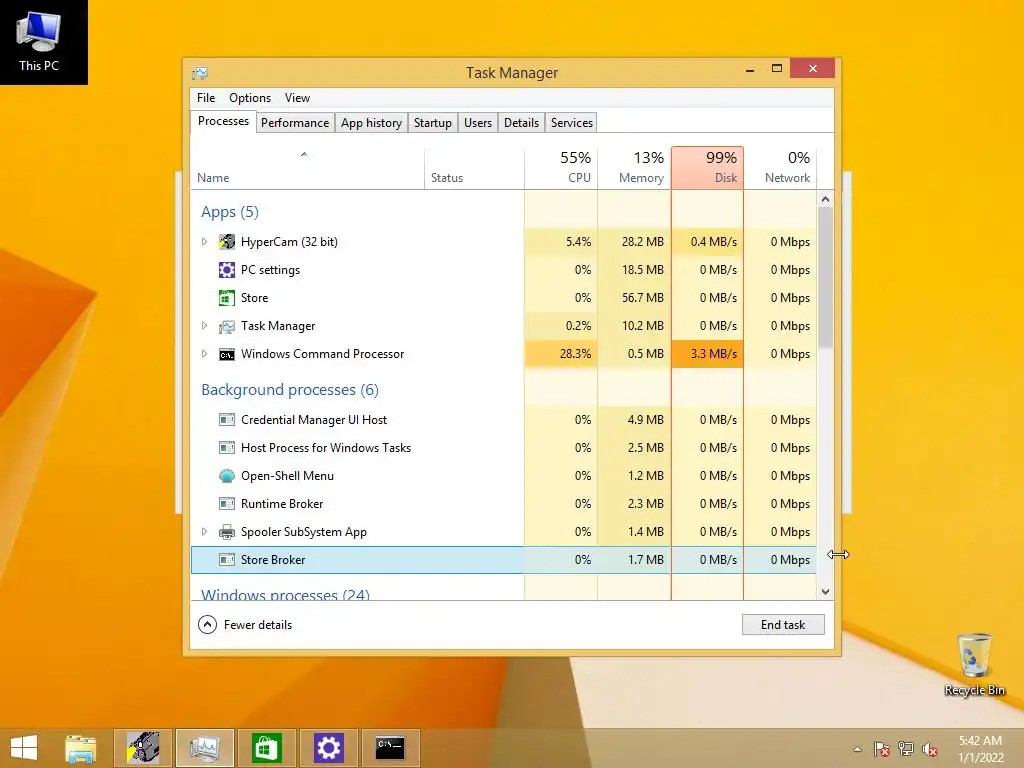The height and width of the screenshot is (768, 1024).
Task: Click the Task Manager title bar icon
Action: [x=200, y=72]
